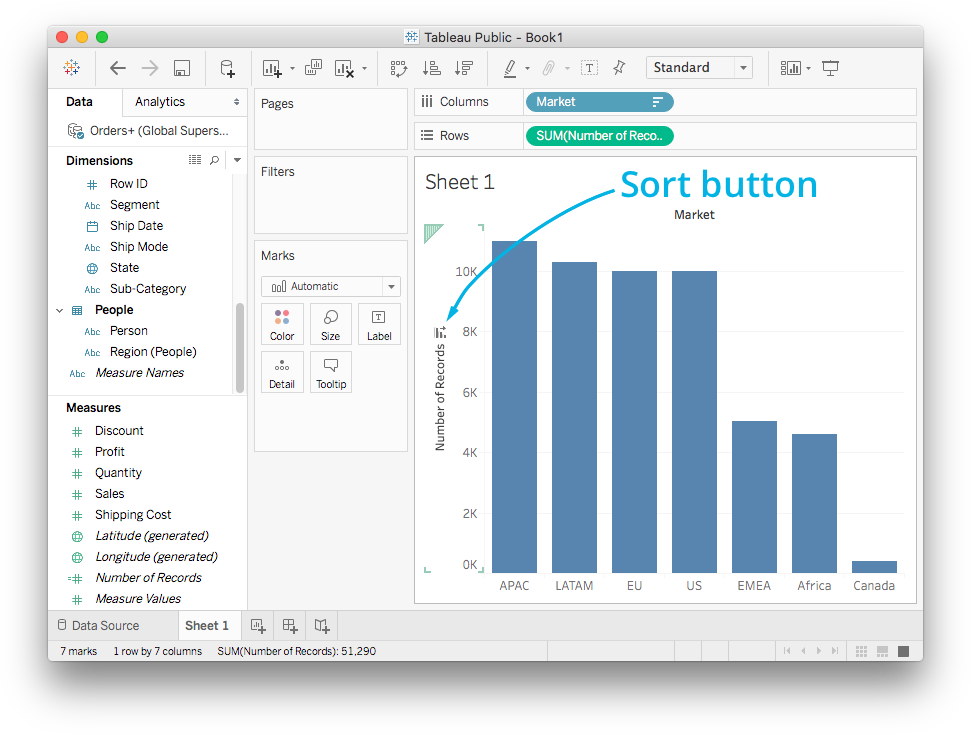The image size is (971, 735).
Task: Click the new story icon
Action: pyautogui.click(x=322, y=626)
